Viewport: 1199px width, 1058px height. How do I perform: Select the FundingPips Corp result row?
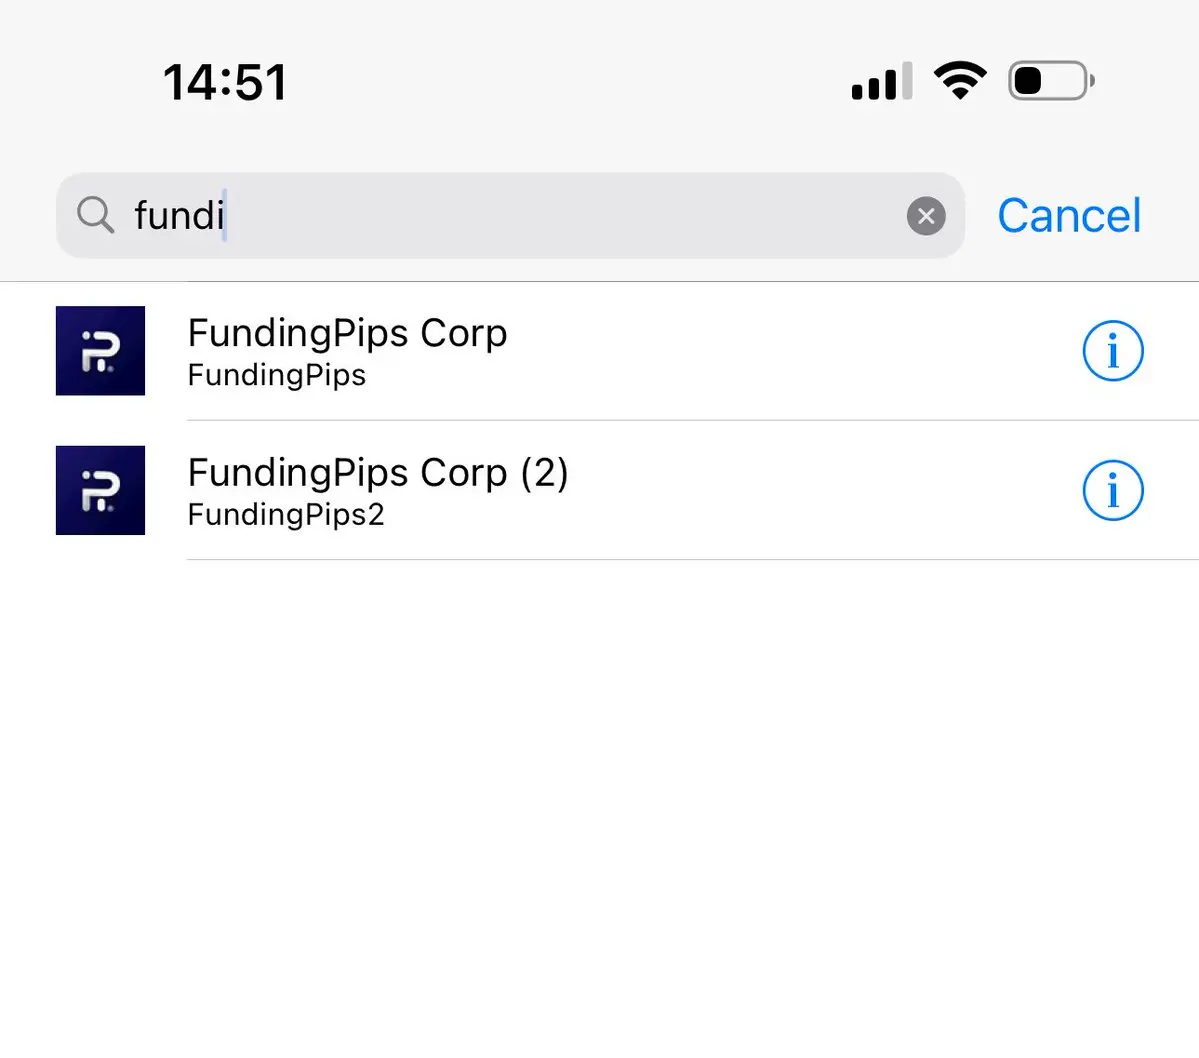tap(600, 351)
